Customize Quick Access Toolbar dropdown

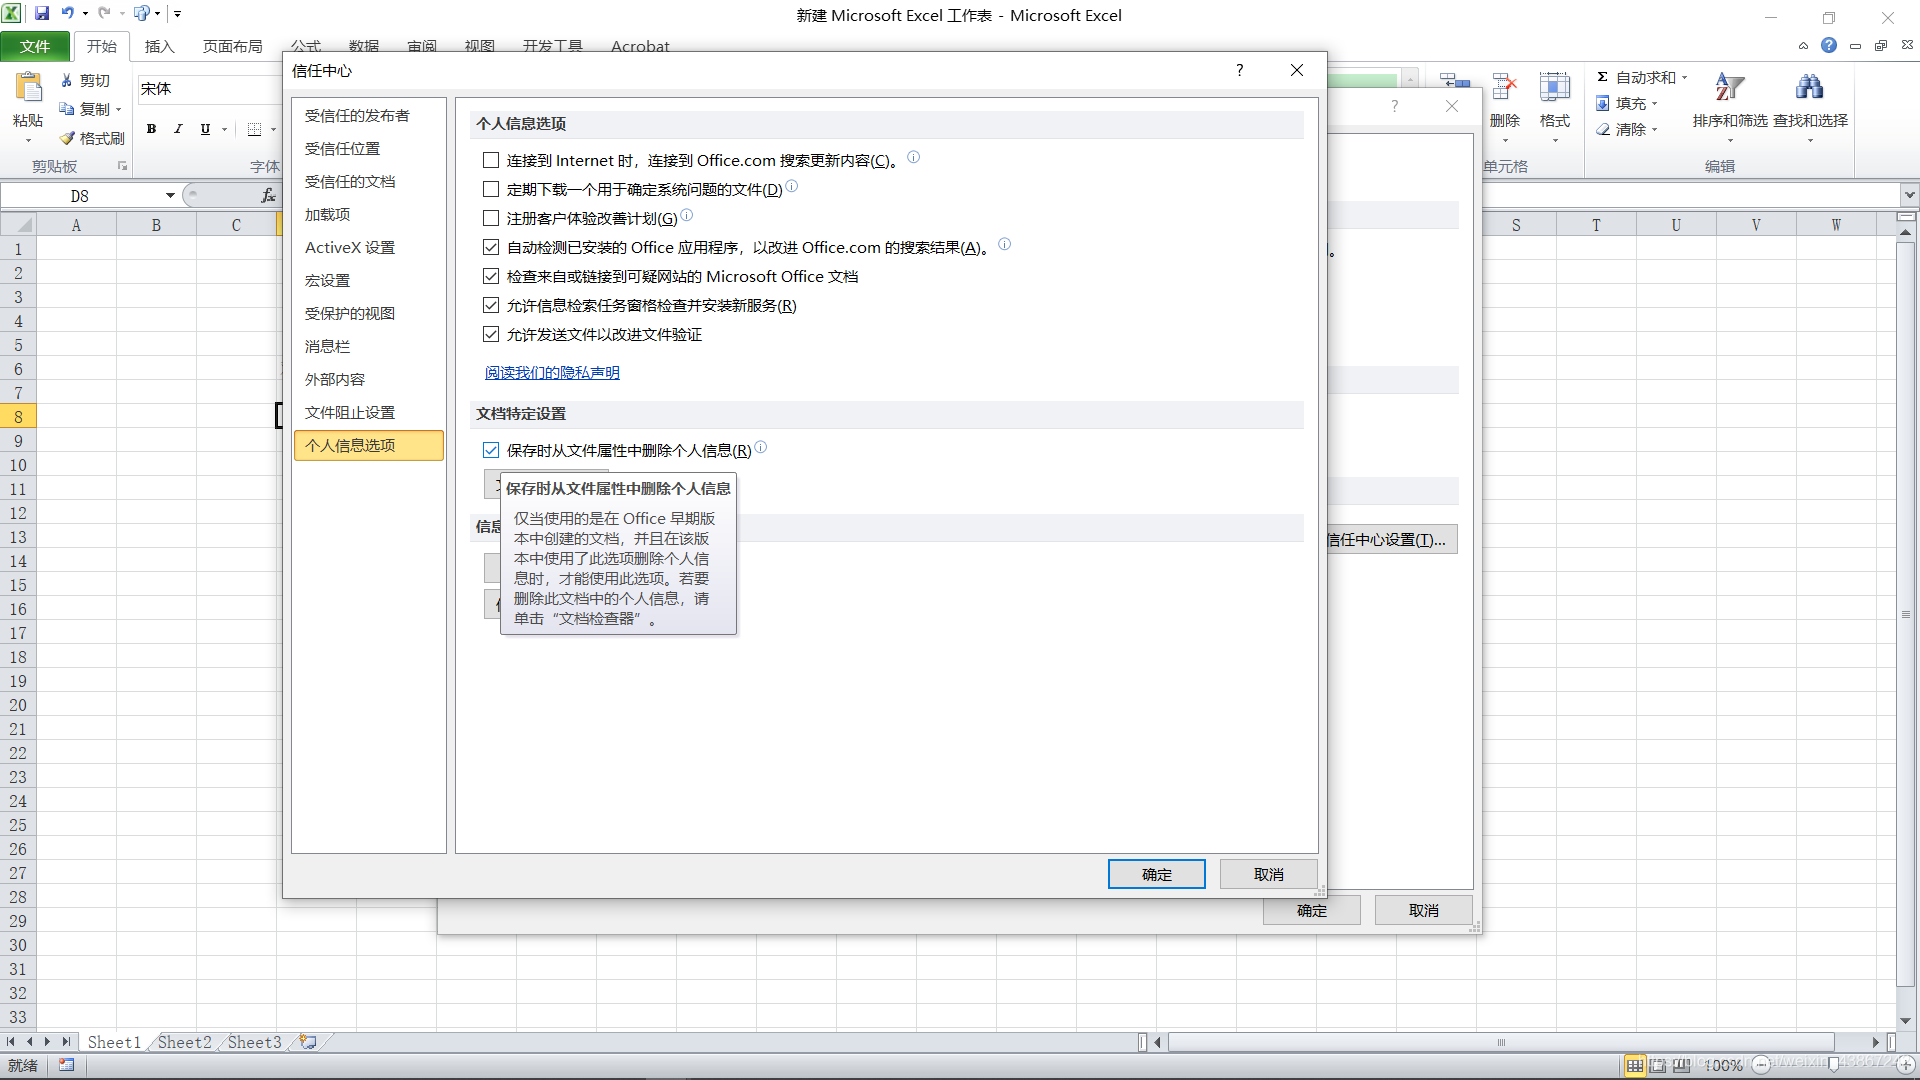177,13
